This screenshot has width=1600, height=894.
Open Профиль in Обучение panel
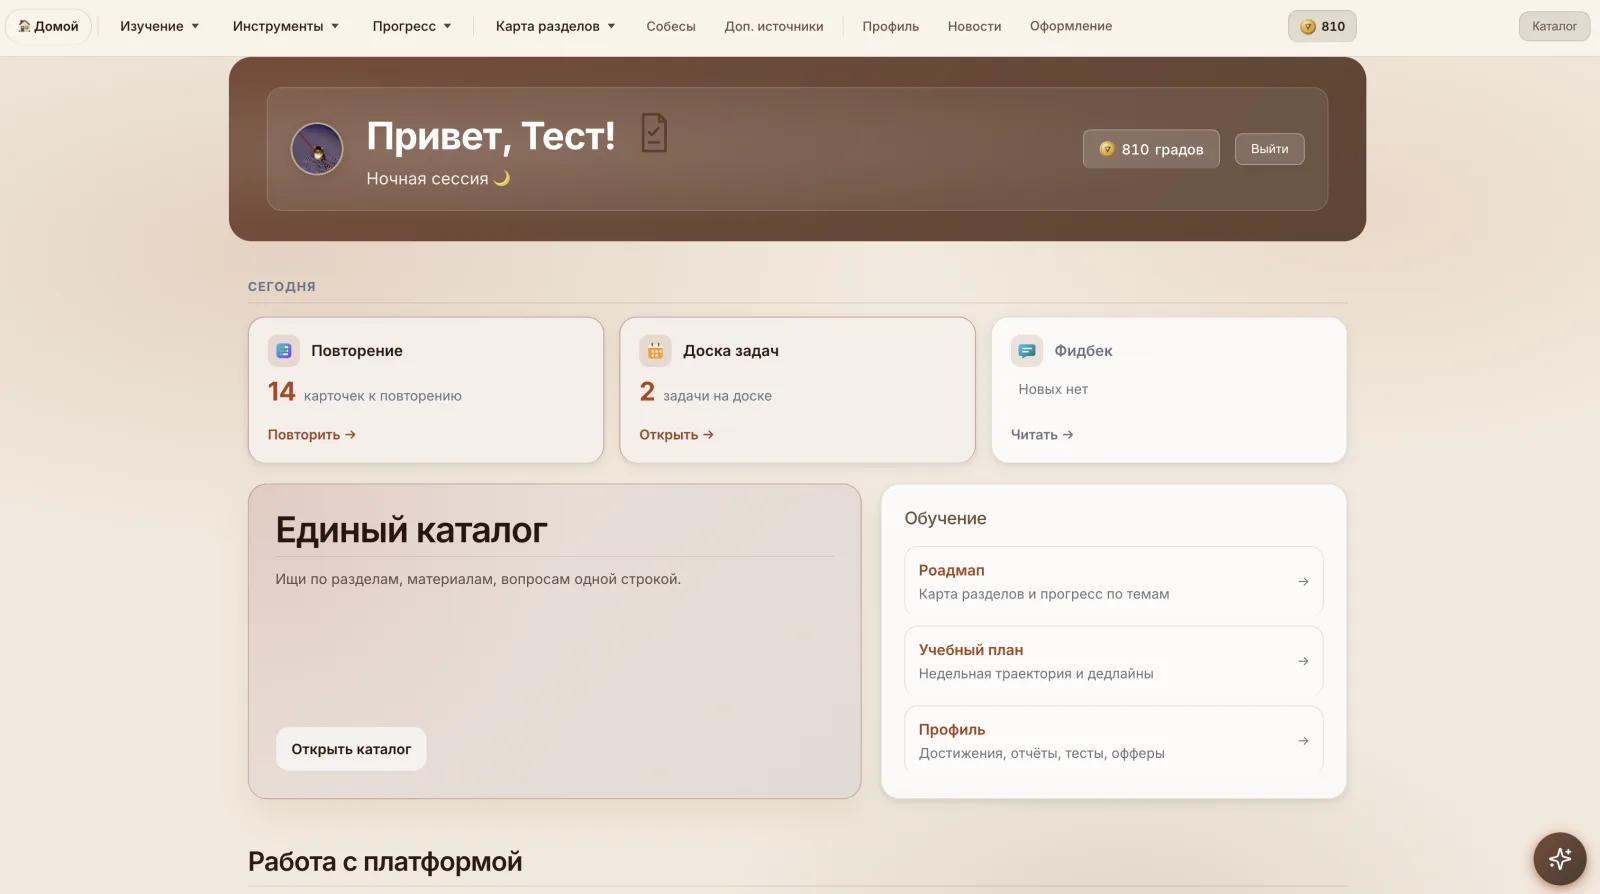tap(1114, 740)
